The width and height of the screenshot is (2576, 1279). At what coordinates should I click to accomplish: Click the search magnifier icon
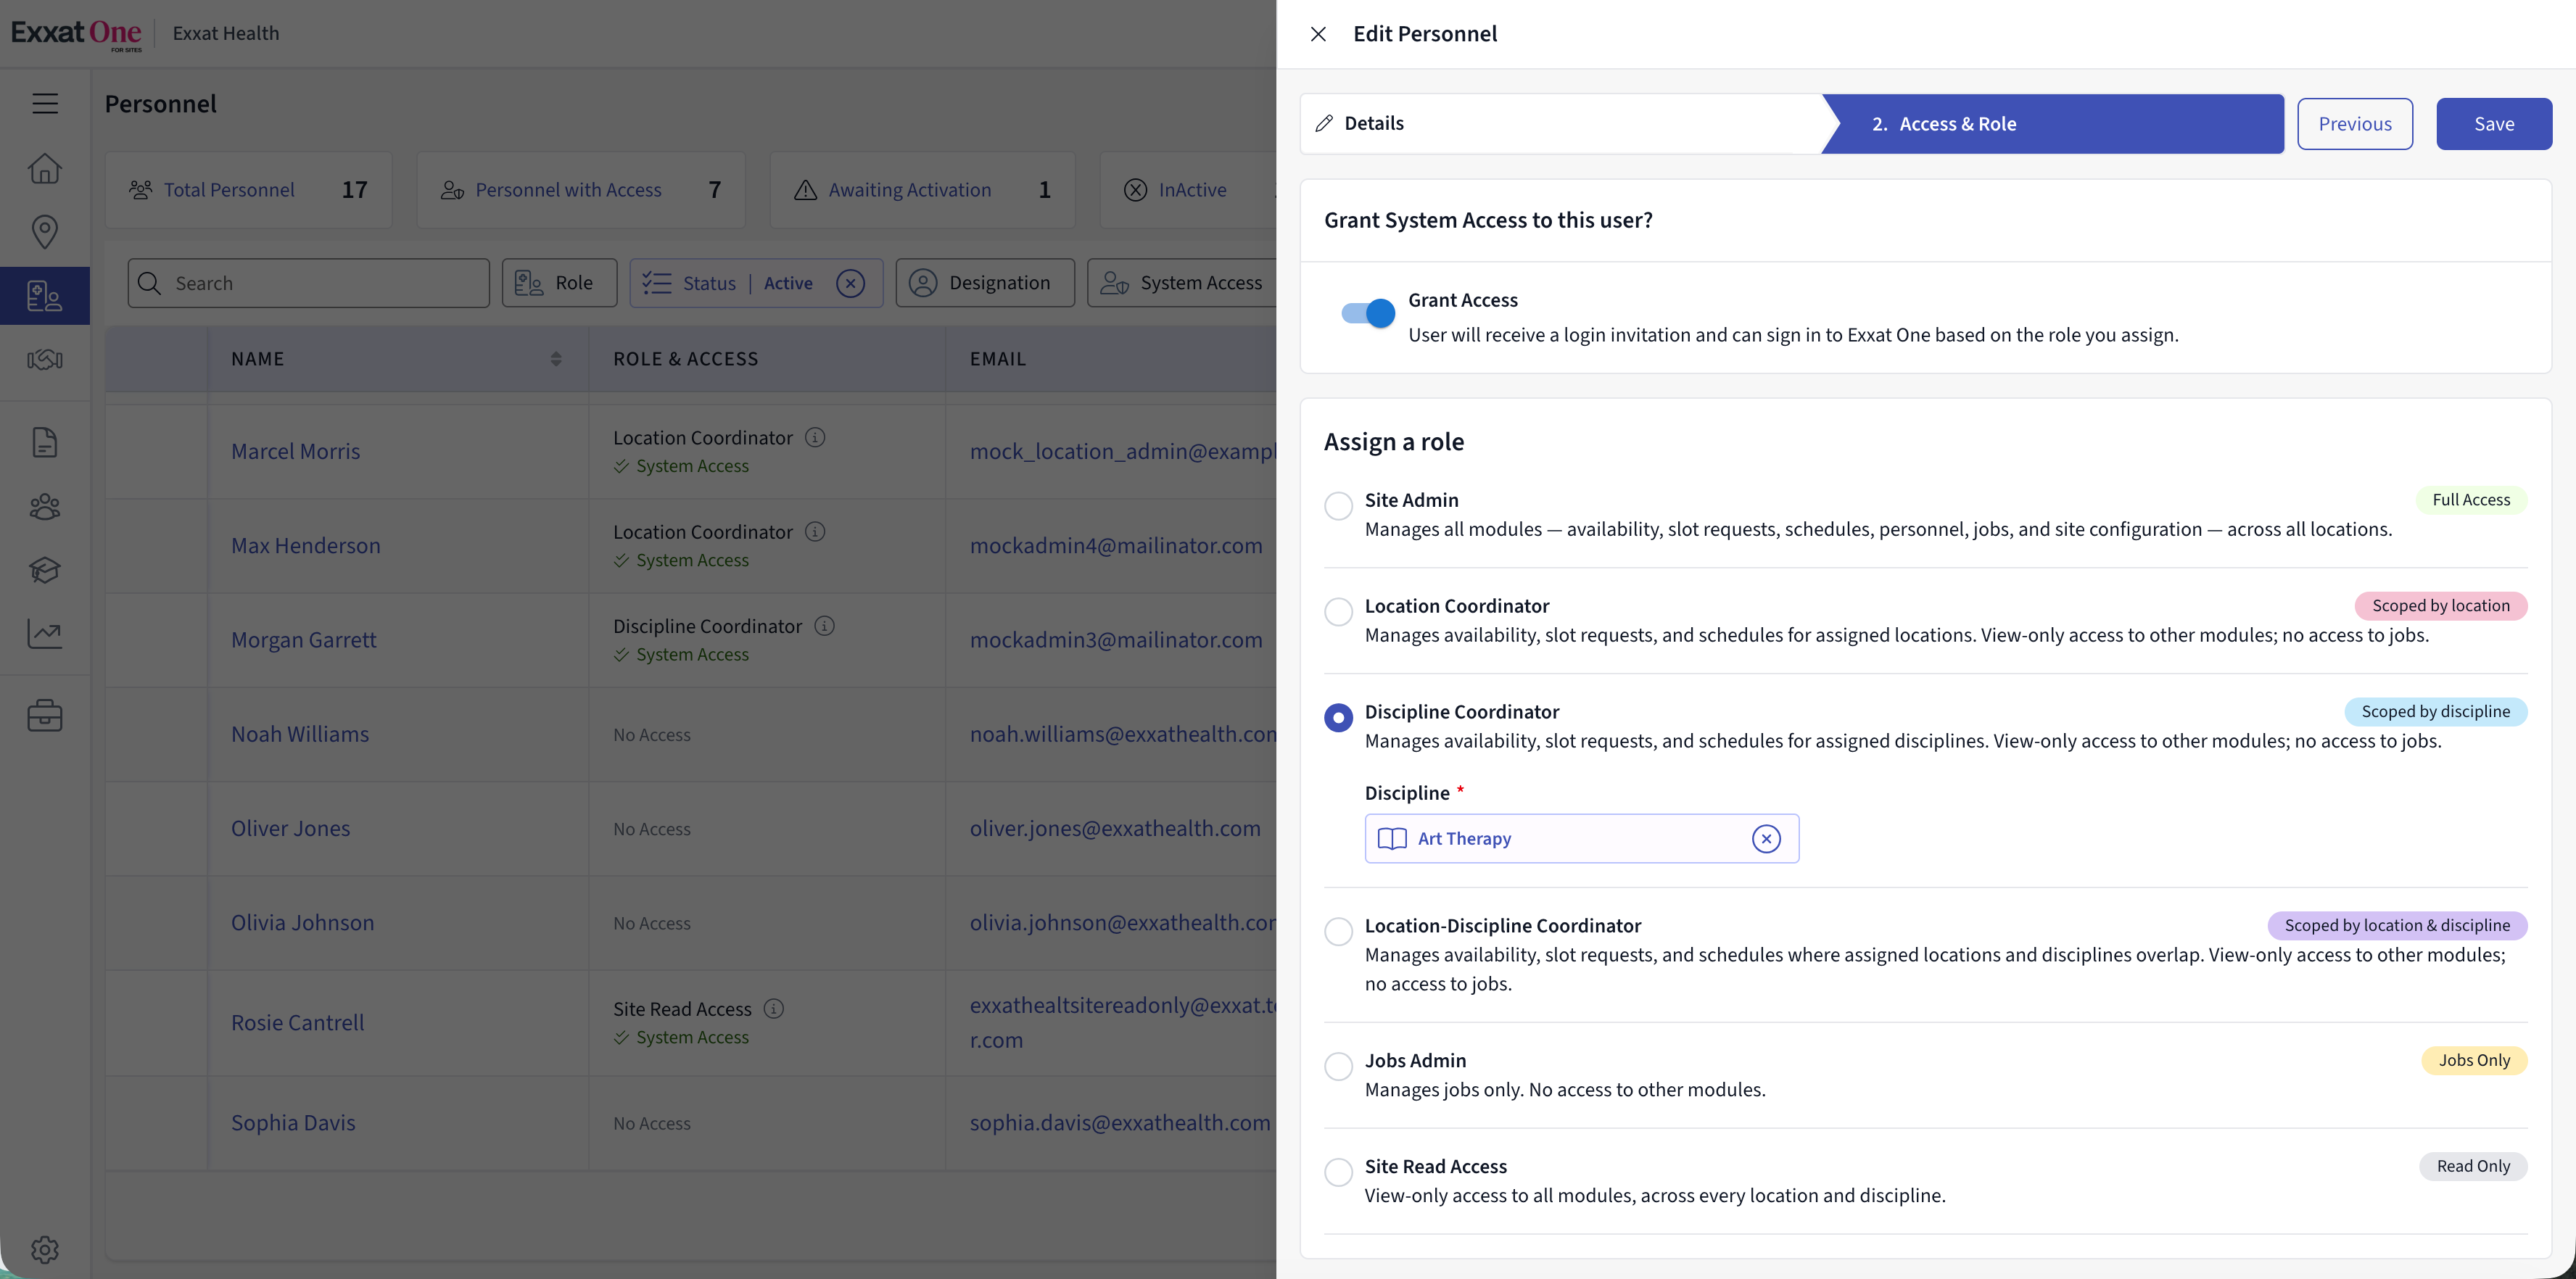149,283
